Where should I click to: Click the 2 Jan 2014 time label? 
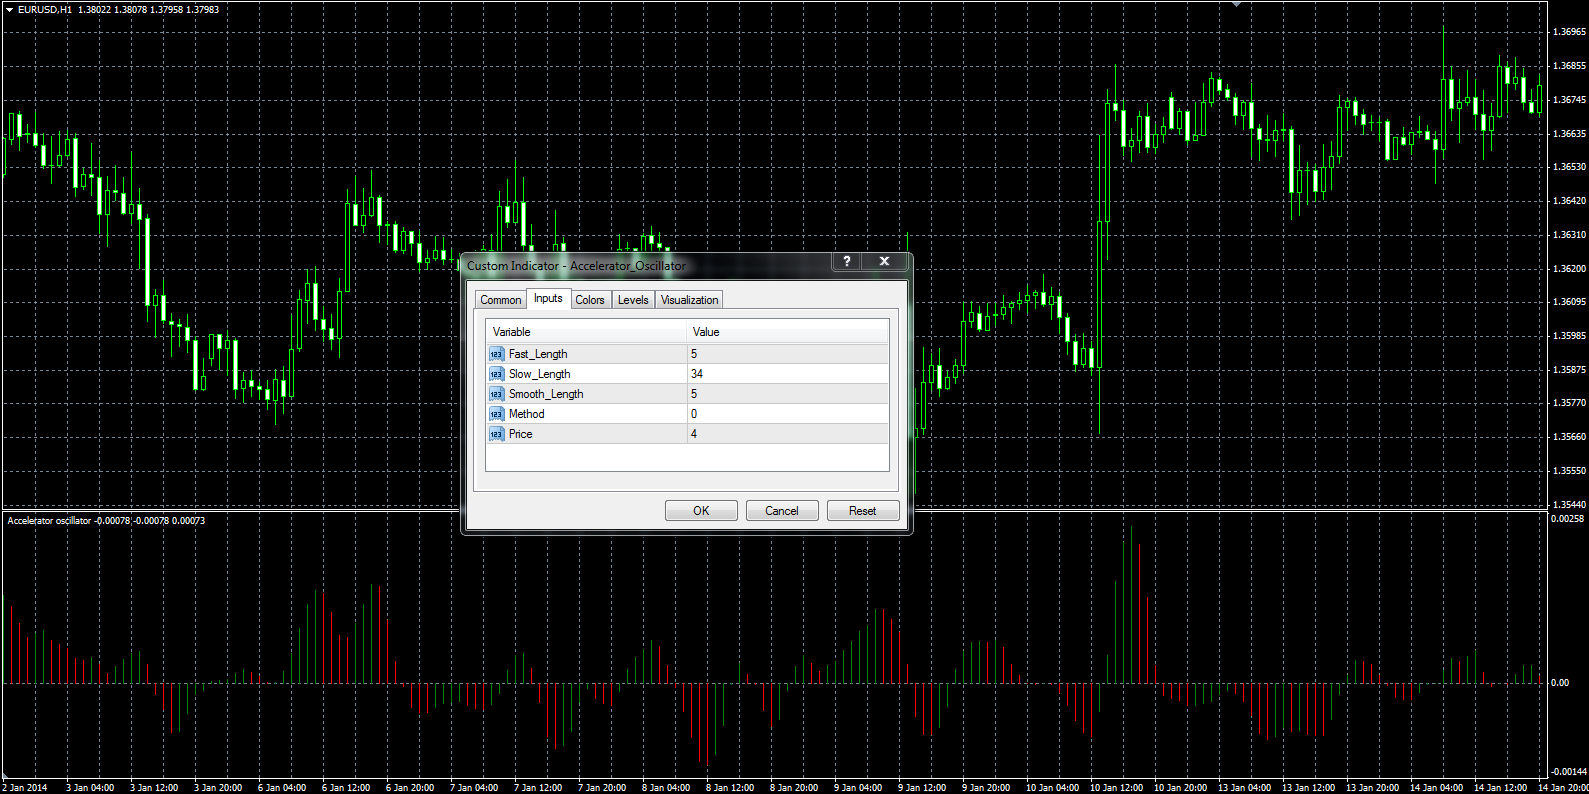tap(25, 788)
